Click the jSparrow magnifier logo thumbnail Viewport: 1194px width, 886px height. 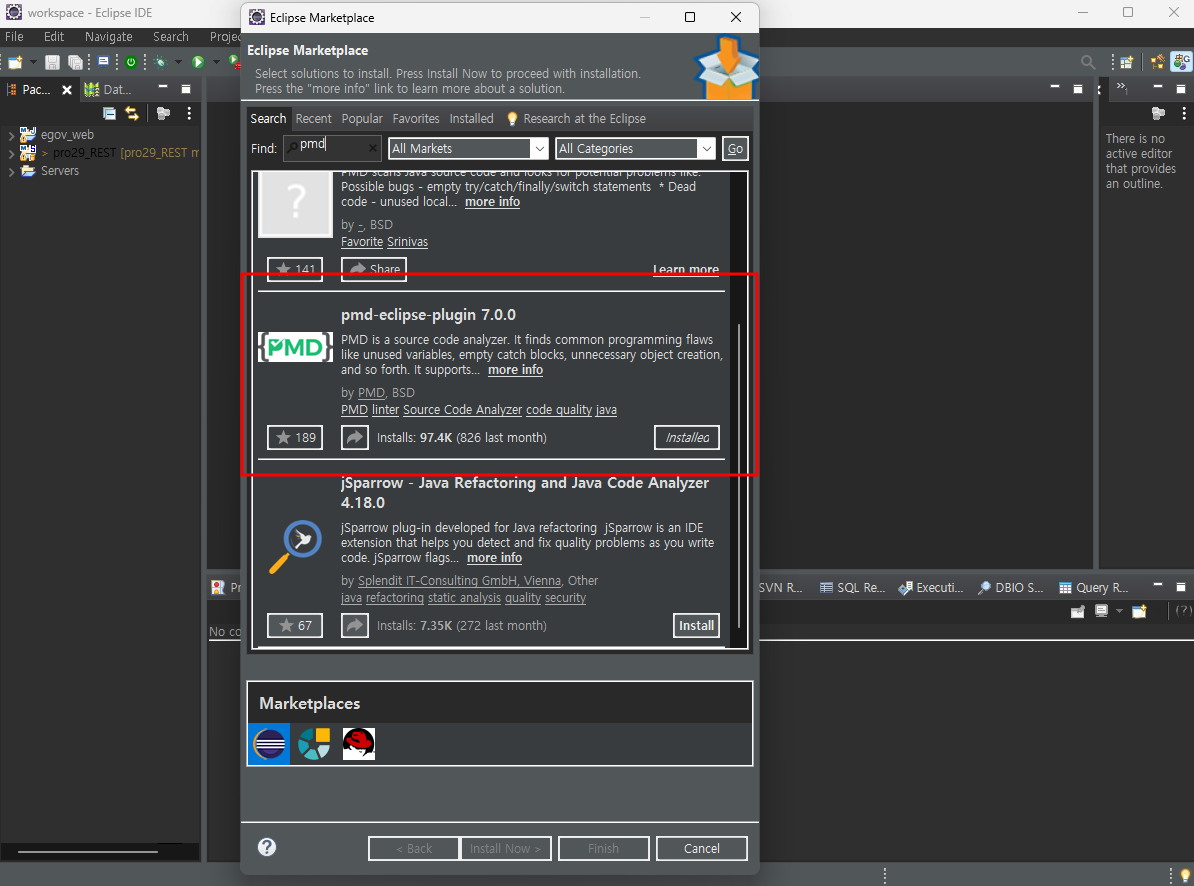point(295,545)
